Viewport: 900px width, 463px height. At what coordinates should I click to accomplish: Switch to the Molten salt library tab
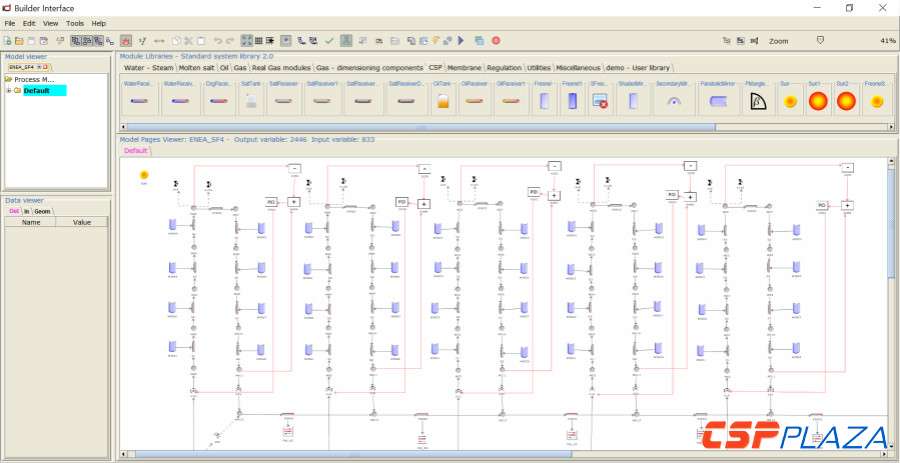point(195,68)
